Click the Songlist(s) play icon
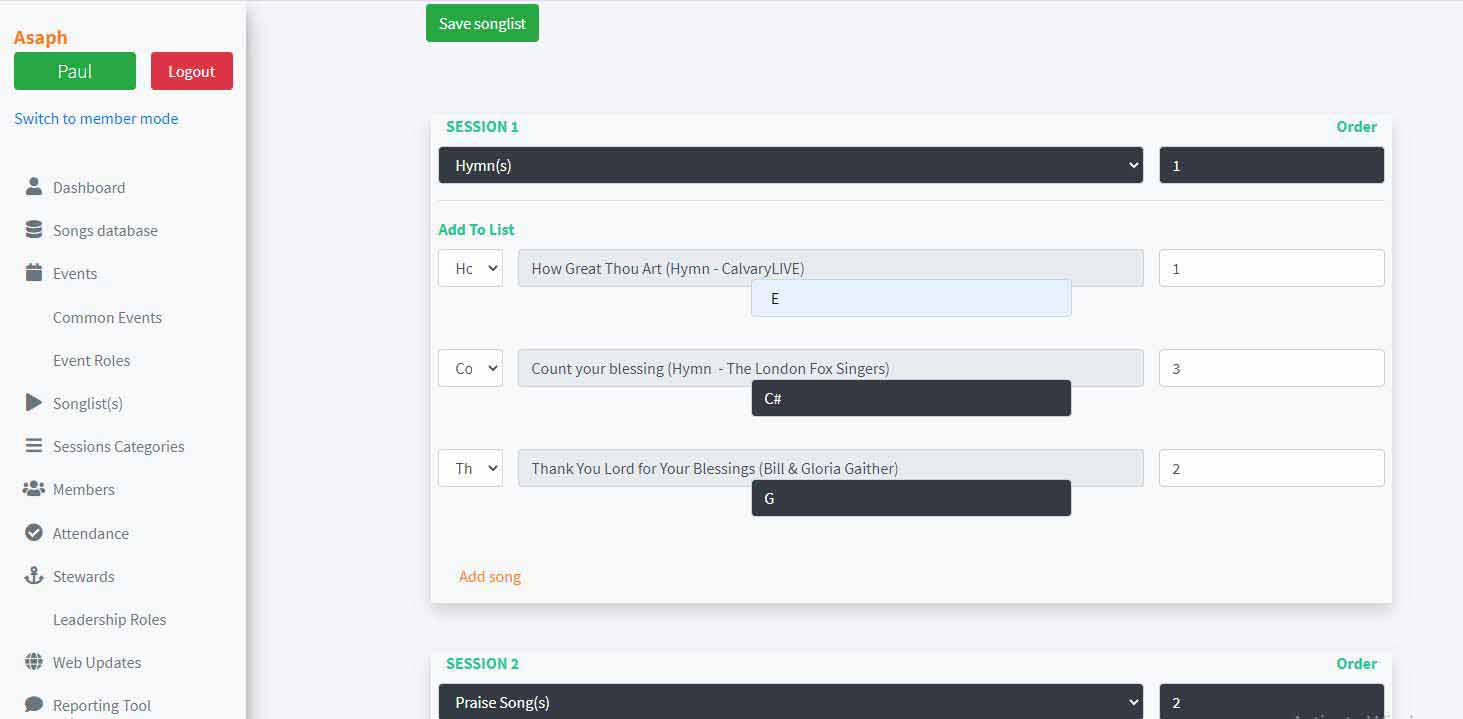 pos(34,403)
